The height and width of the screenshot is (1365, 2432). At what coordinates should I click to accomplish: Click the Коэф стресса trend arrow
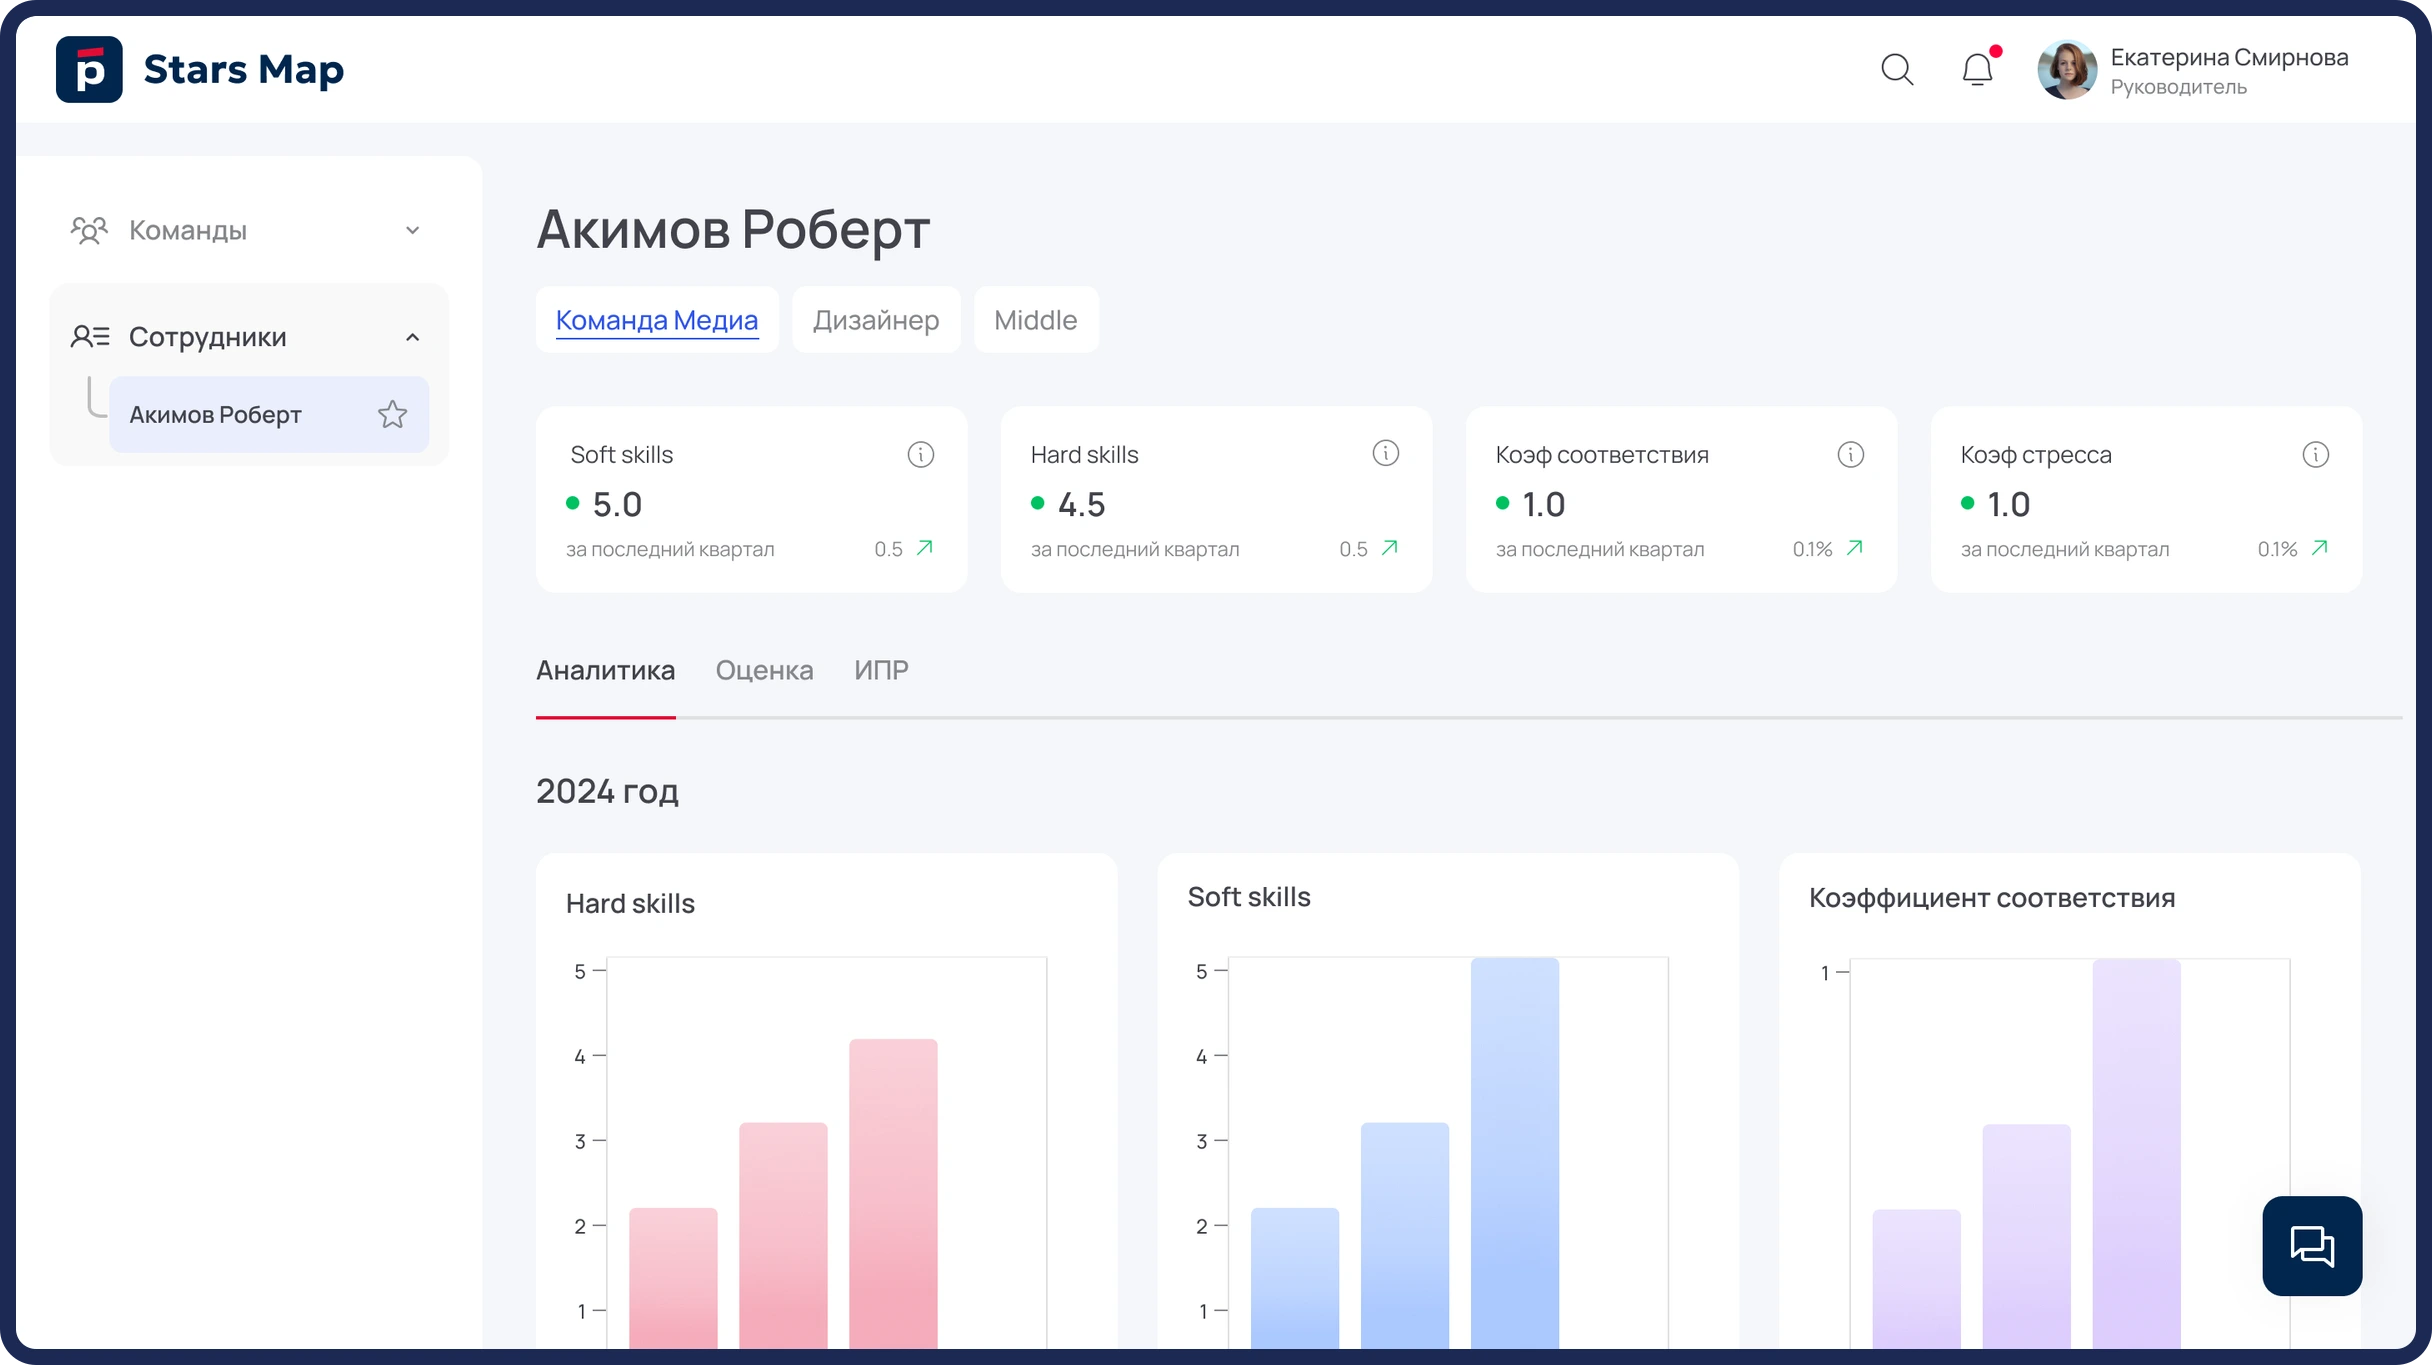click(2320, 548)
